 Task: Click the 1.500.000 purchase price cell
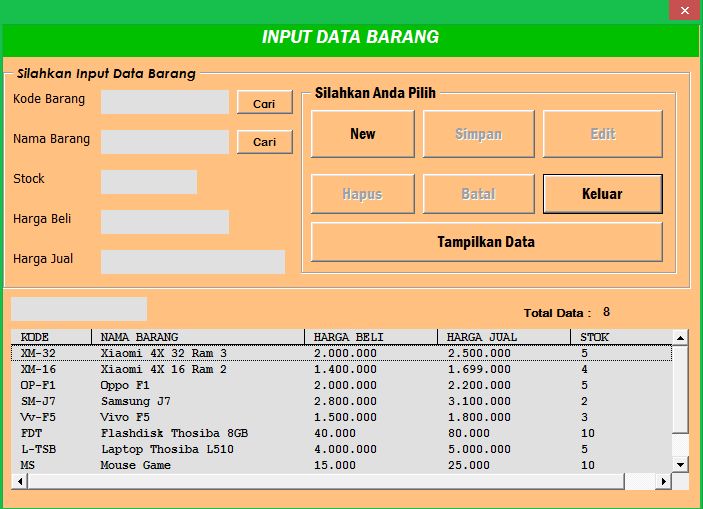click(x=345, y=417)
